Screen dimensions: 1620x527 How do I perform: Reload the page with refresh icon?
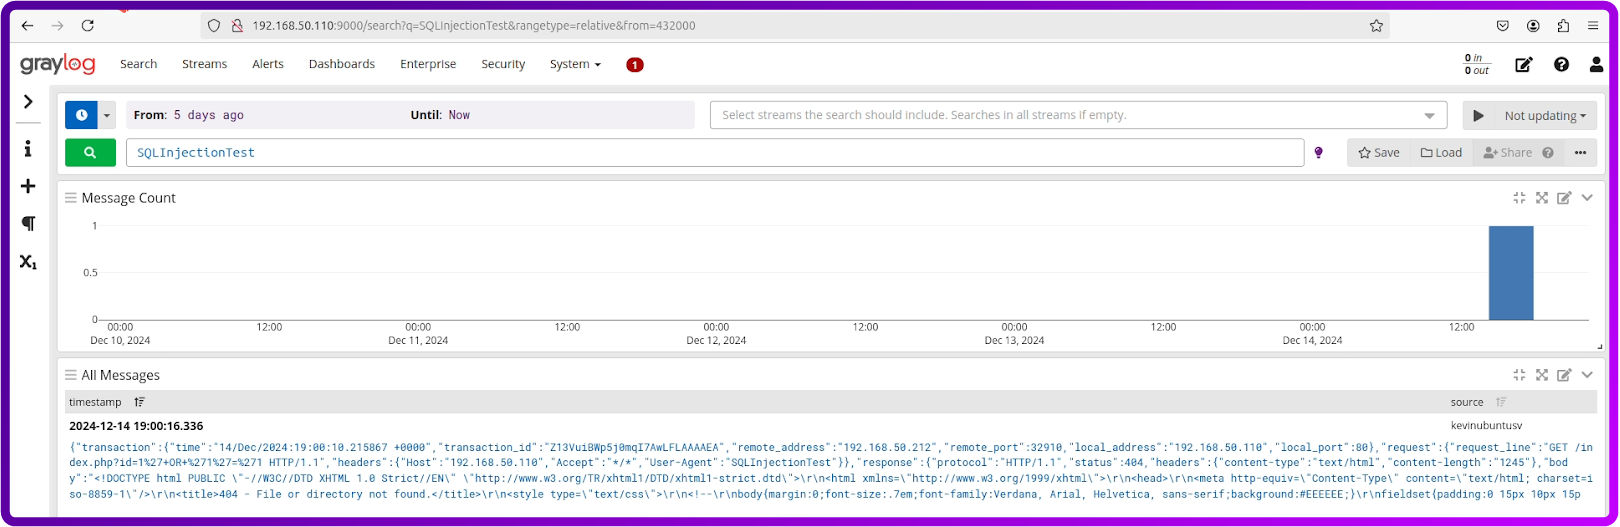point(88,26)
